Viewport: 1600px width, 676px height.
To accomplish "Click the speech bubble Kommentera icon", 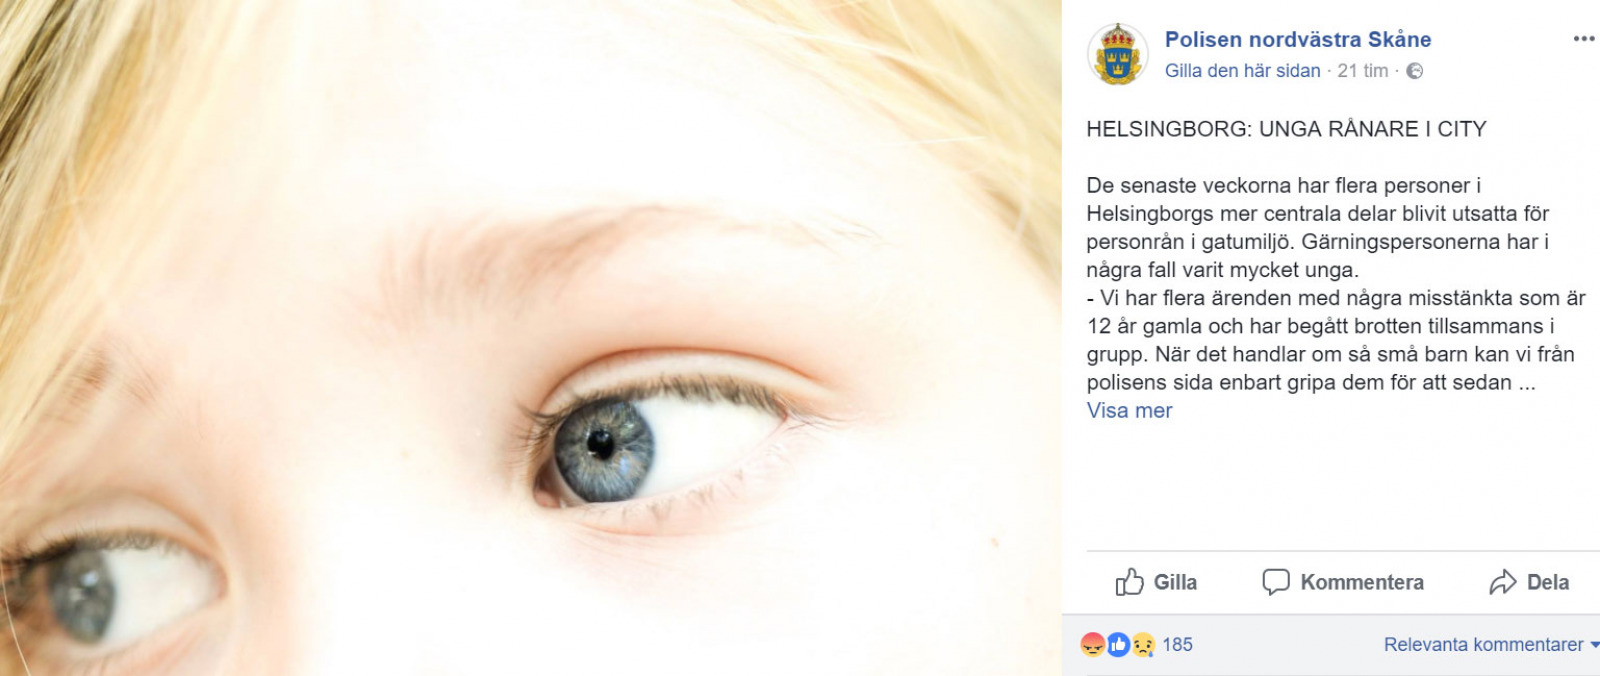I will point(1275,582).
